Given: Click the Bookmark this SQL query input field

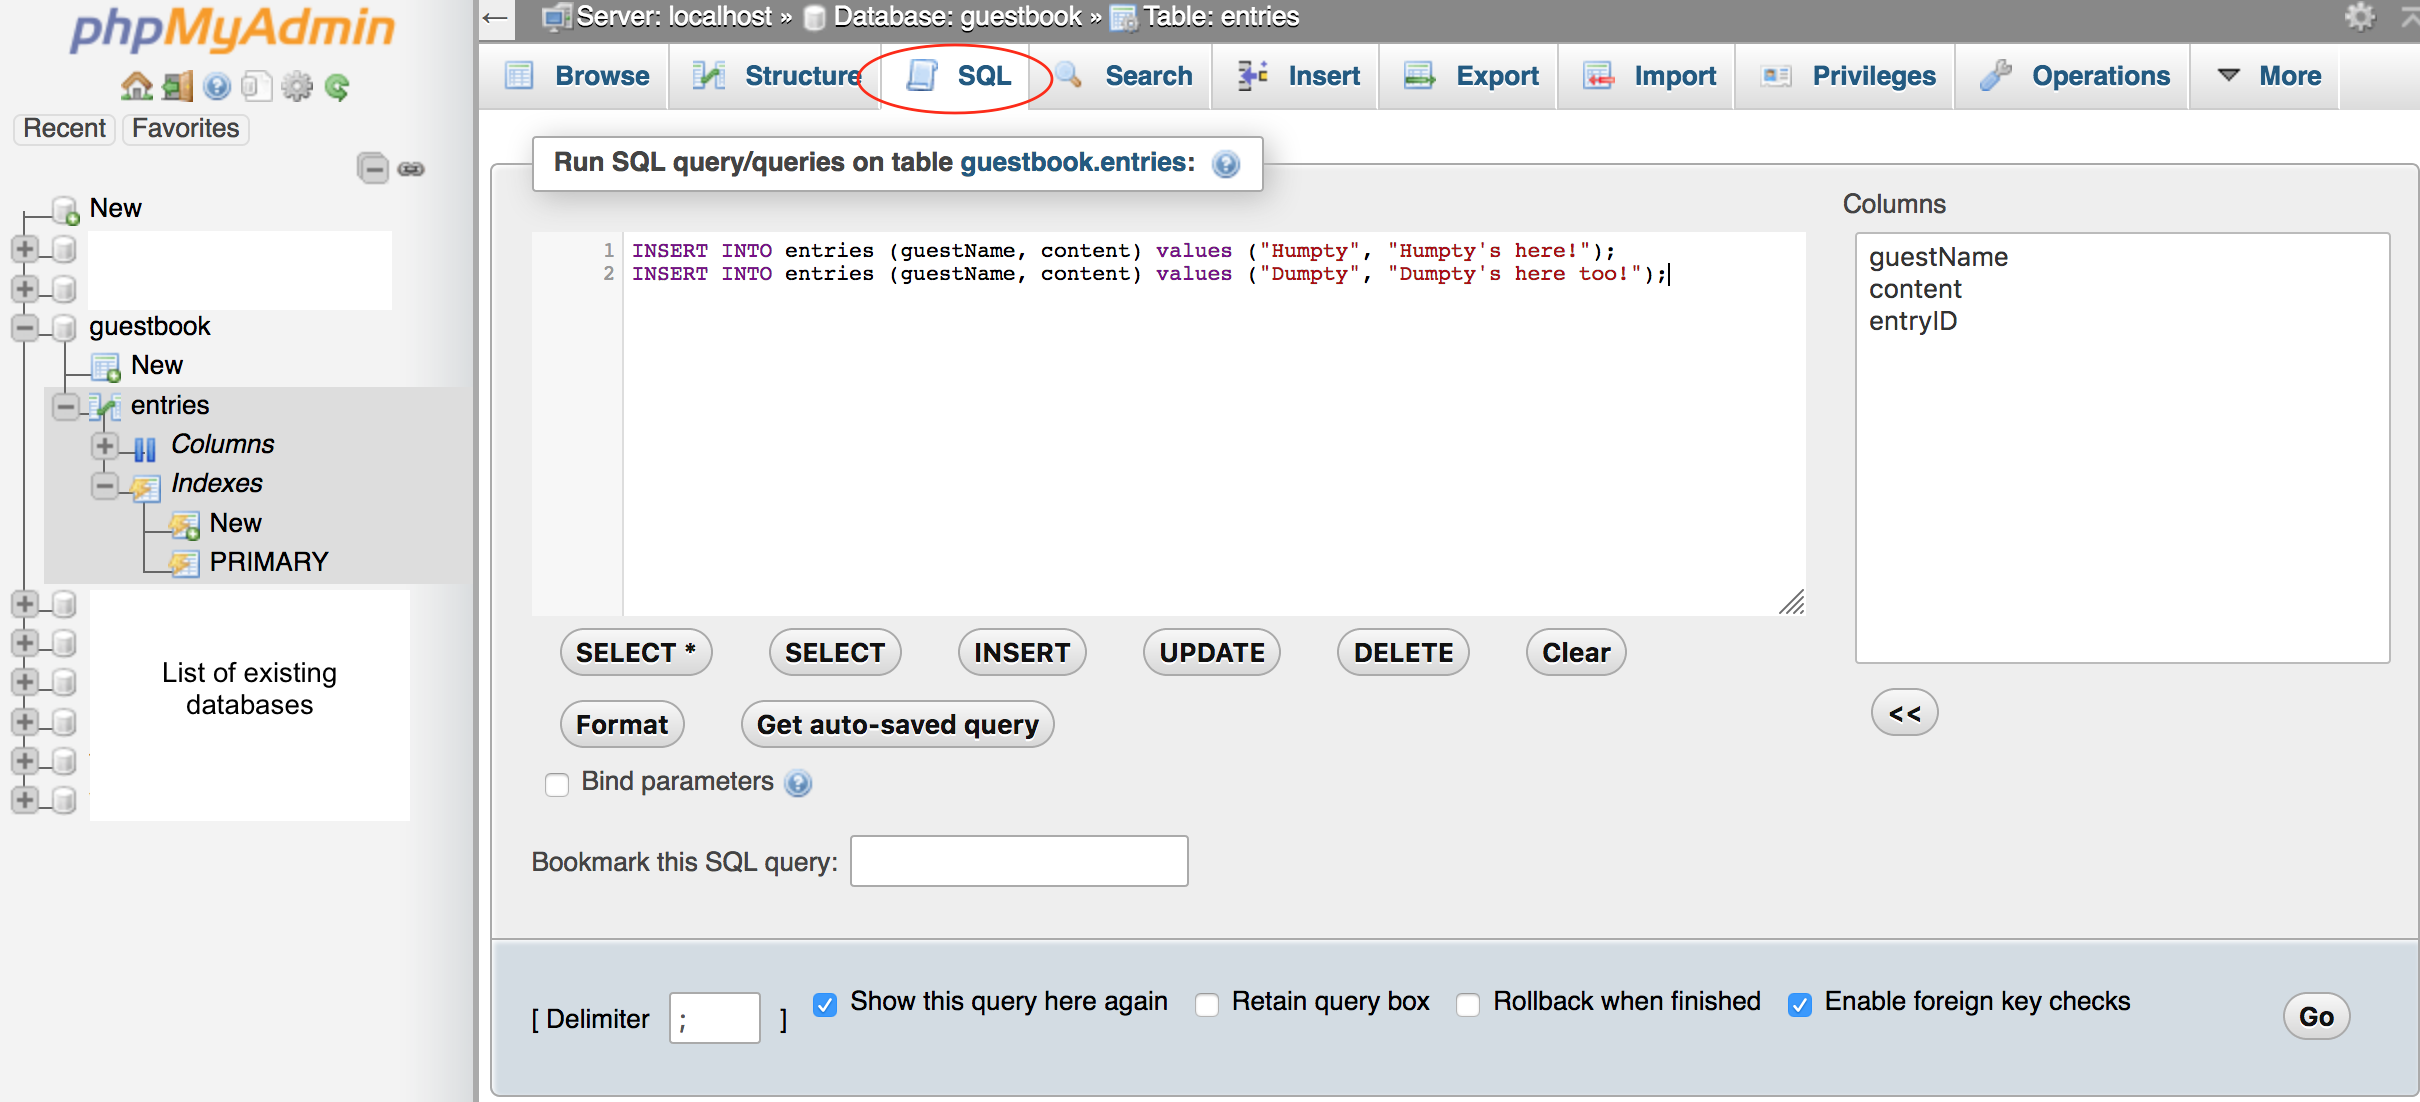Looking at the screenshot, I should pyautogui.click(x=1017, y=861).
